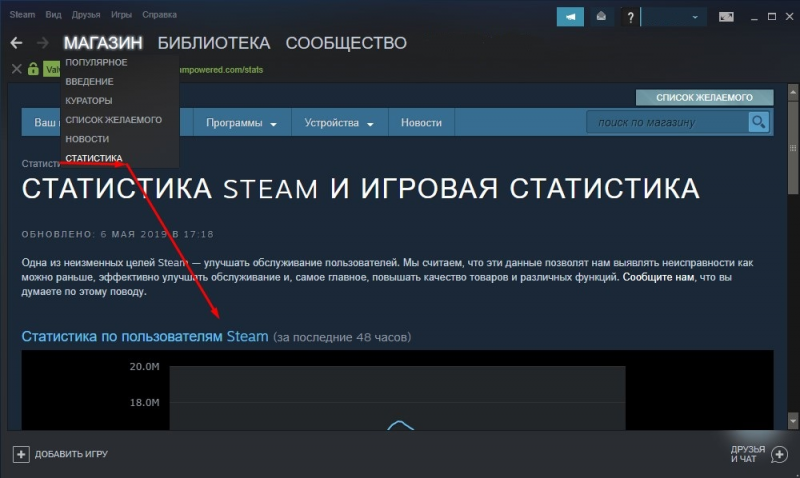The width and height of the screenshot is (800, 478).
Task: Click the forward navigation arrow
Action: (43, 43)
